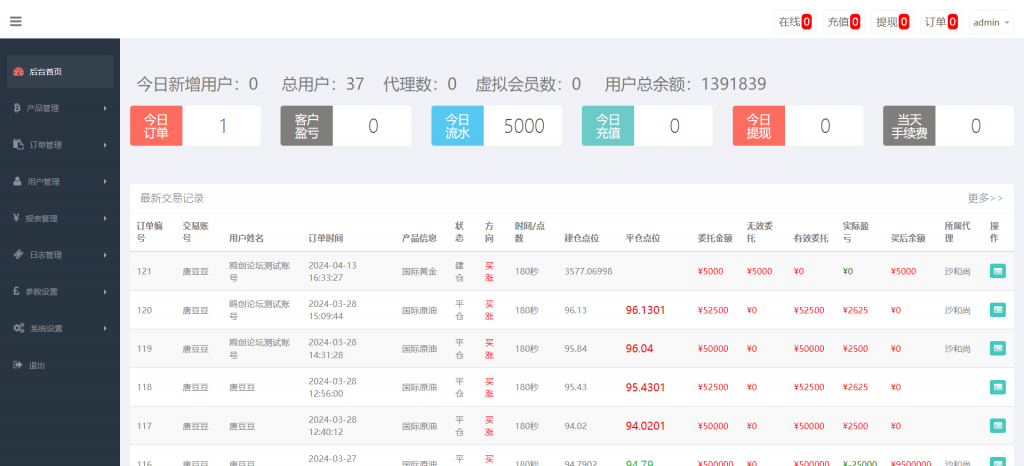Click the 95.84 opening price
This screenshot has height=466, width=1024.
[x=575, y=349]
